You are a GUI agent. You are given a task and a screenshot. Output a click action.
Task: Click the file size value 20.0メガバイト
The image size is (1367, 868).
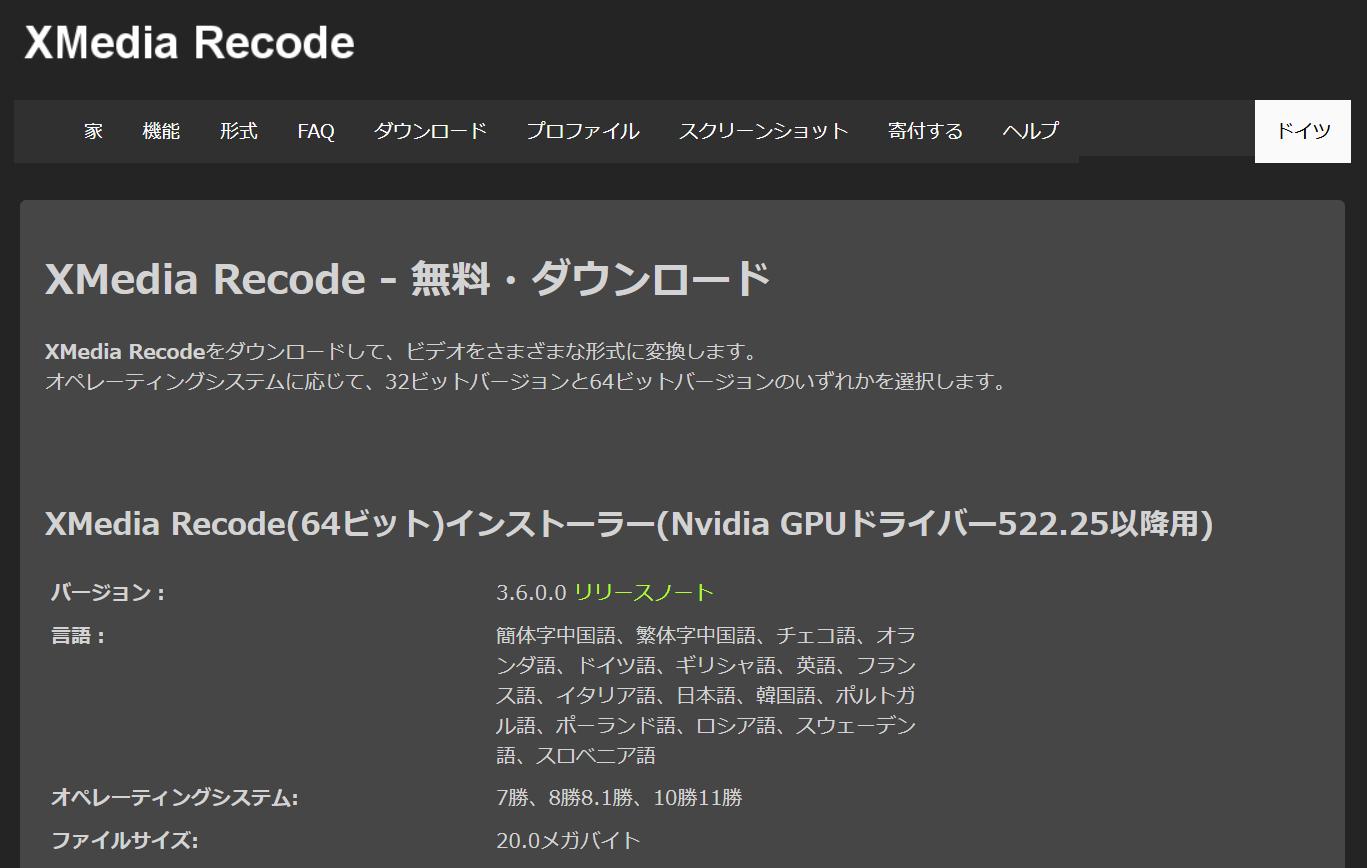pos(568,841)
